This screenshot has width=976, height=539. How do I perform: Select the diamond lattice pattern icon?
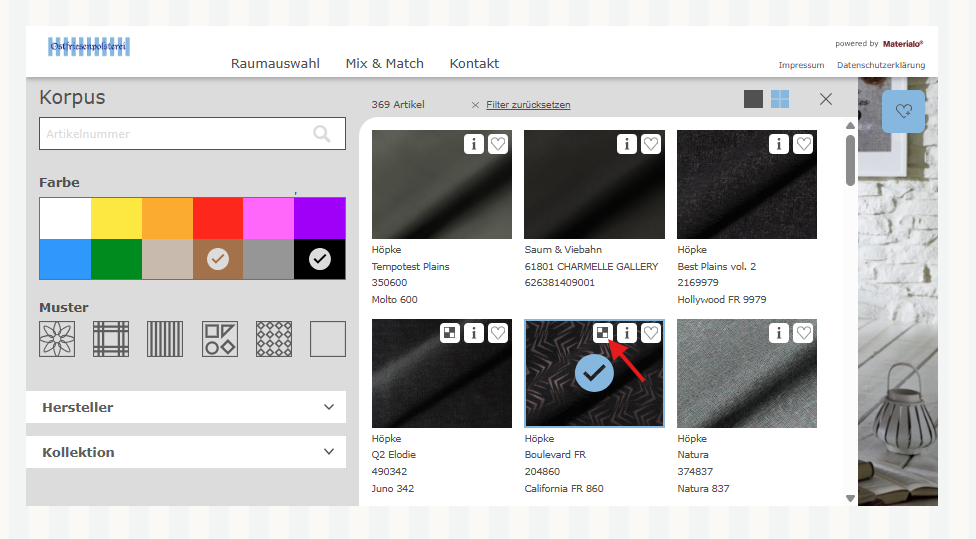(x=274, y=339)
